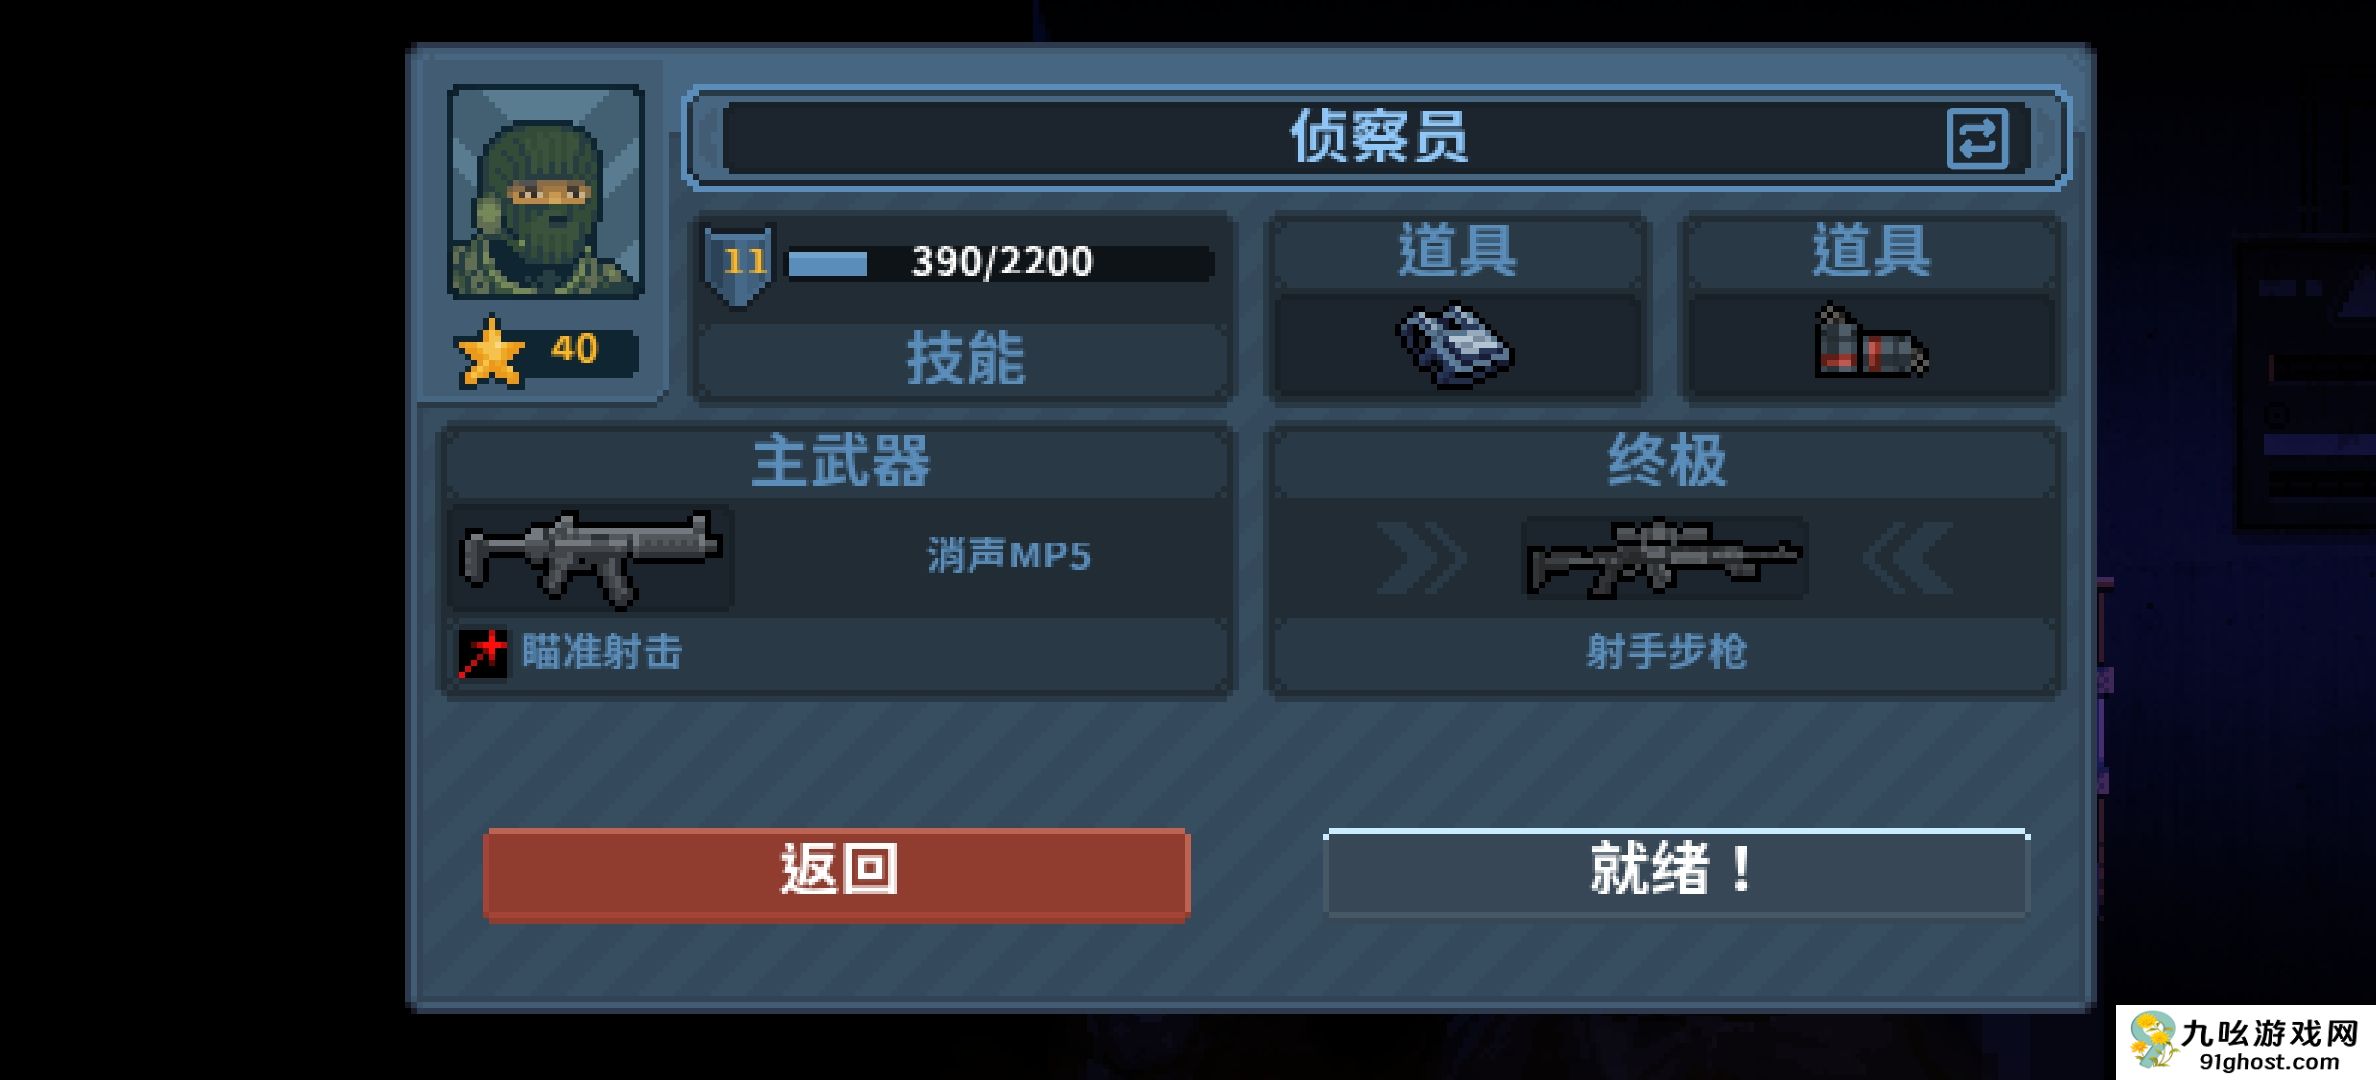The height and width of the screenshot is (1080, 2376).
Task: Select the binoculars item icon
Action: 1455,344
